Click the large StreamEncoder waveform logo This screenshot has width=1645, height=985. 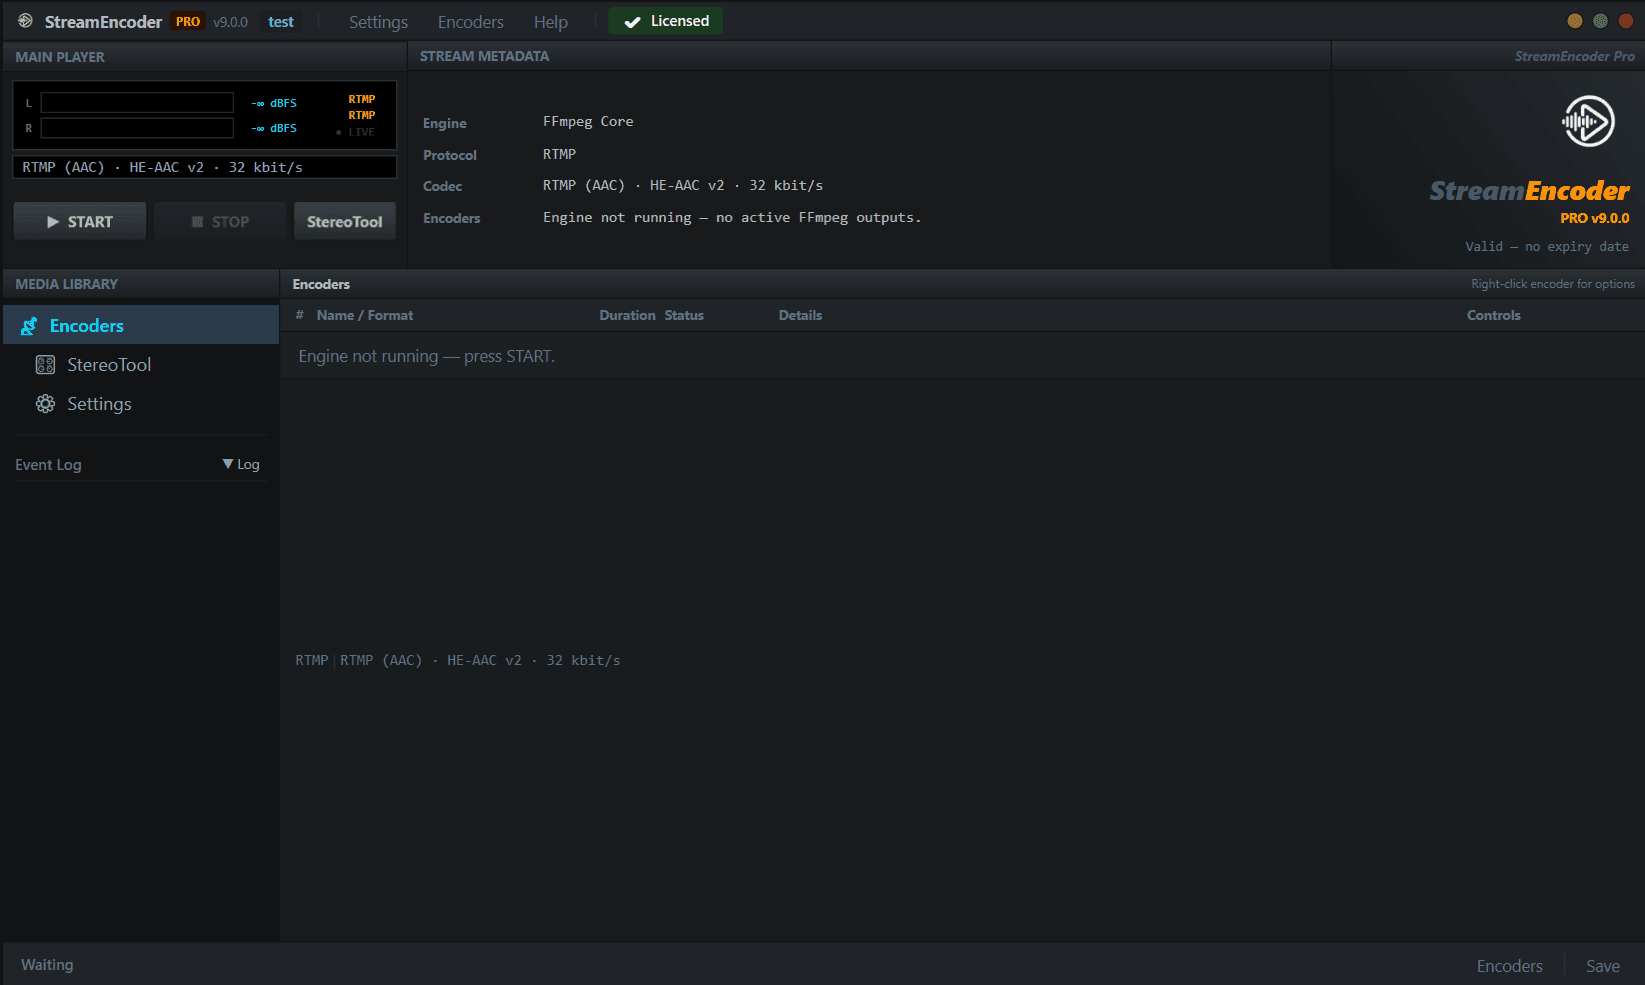tap(1588, 121)
